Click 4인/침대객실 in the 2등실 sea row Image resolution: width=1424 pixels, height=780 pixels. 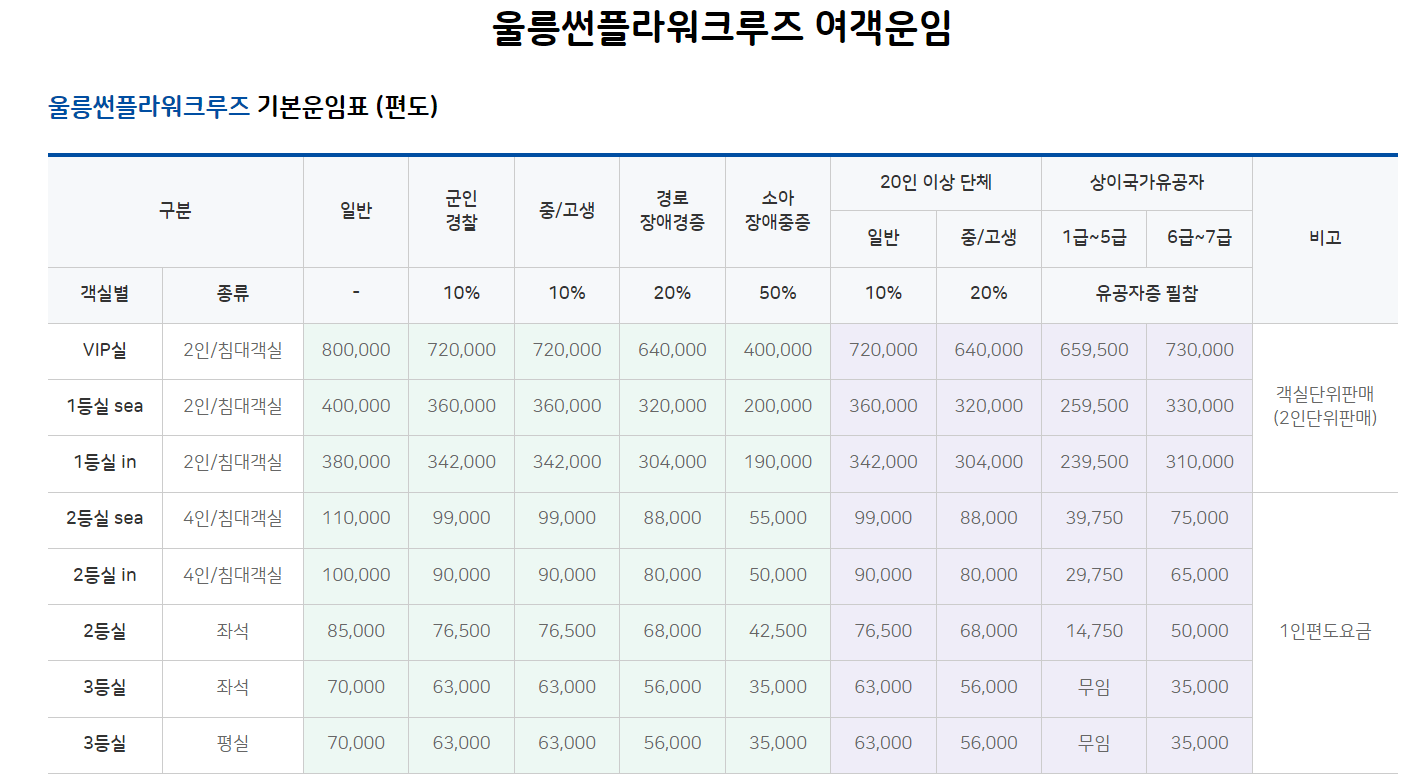click(x=233, y=518)
